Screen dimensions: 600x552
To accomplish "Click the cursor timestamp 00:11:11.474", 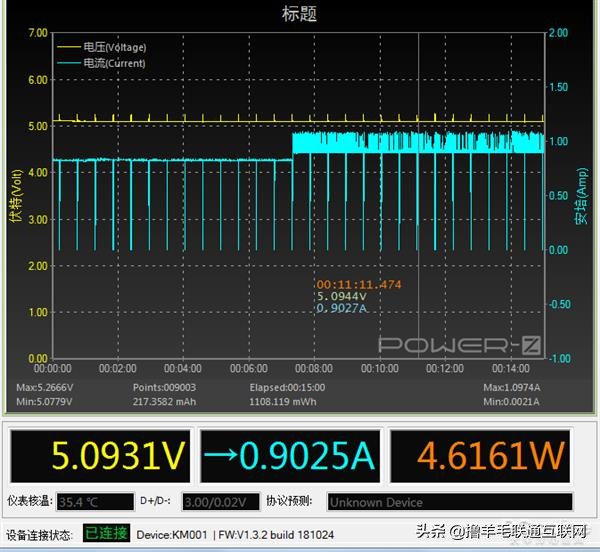I will tap(359, 284).
